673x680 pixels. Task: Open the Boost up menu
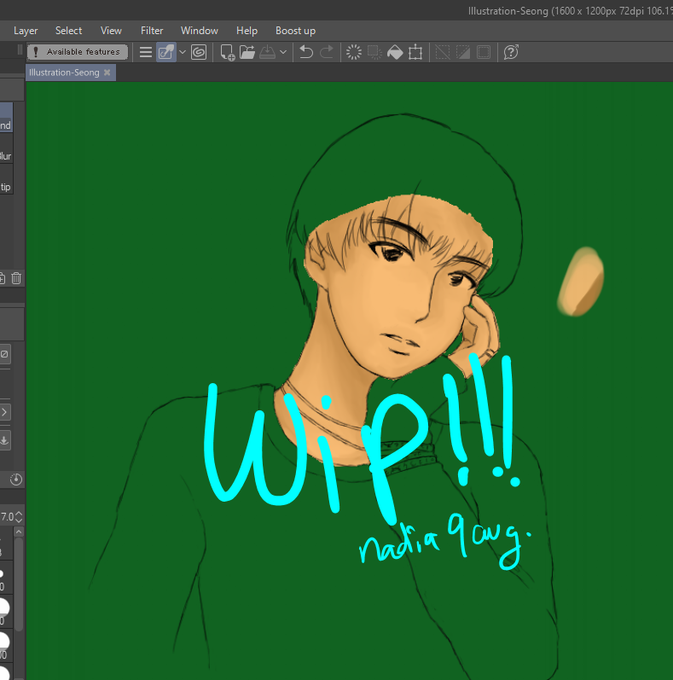pos(295,31)
